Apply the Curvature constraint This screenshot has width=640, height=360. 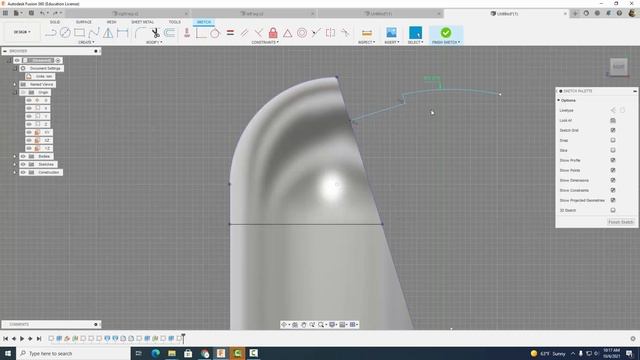pyautogui.click(x=345, y=33)
